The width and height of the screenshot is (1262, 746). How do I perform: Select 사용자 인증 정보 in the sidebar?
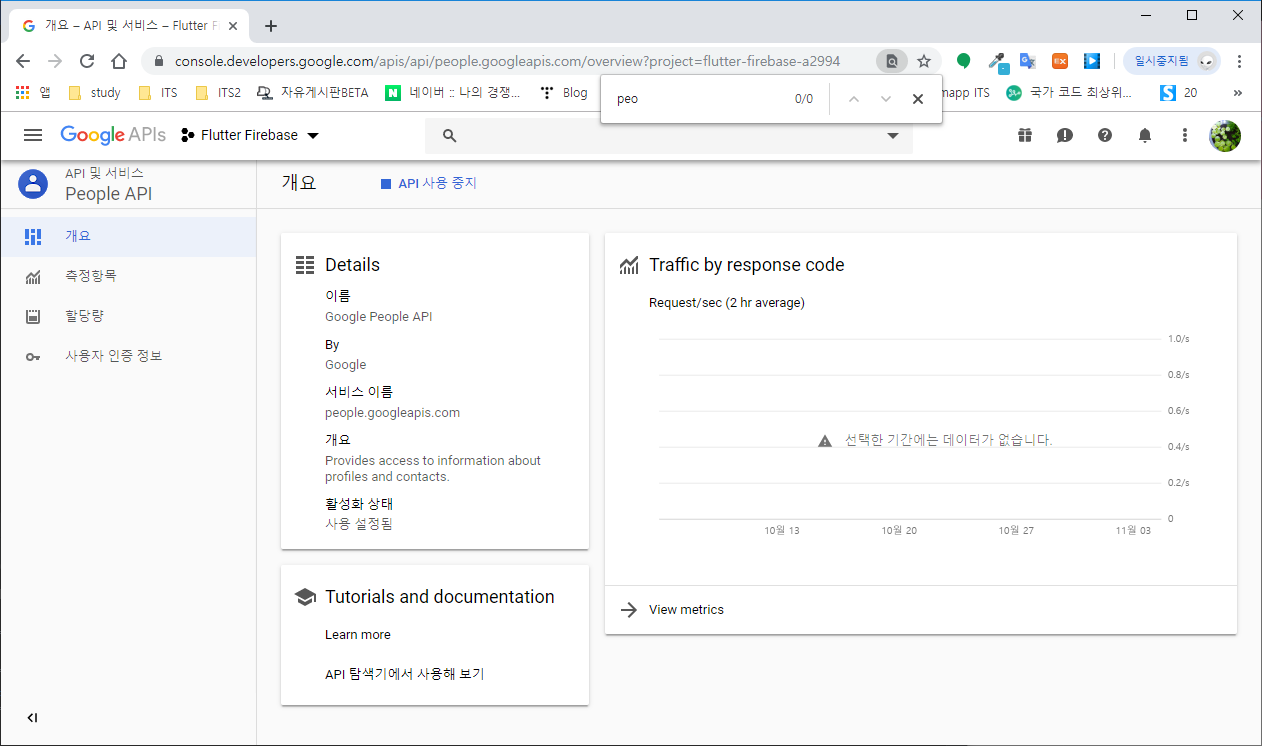coord(128,356)
